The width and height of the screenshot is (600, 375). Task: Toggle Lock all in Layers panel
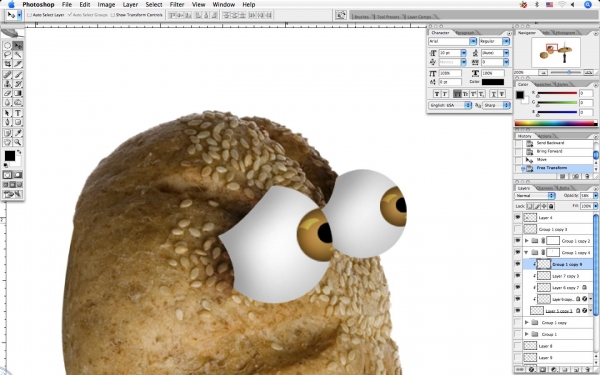551,206
